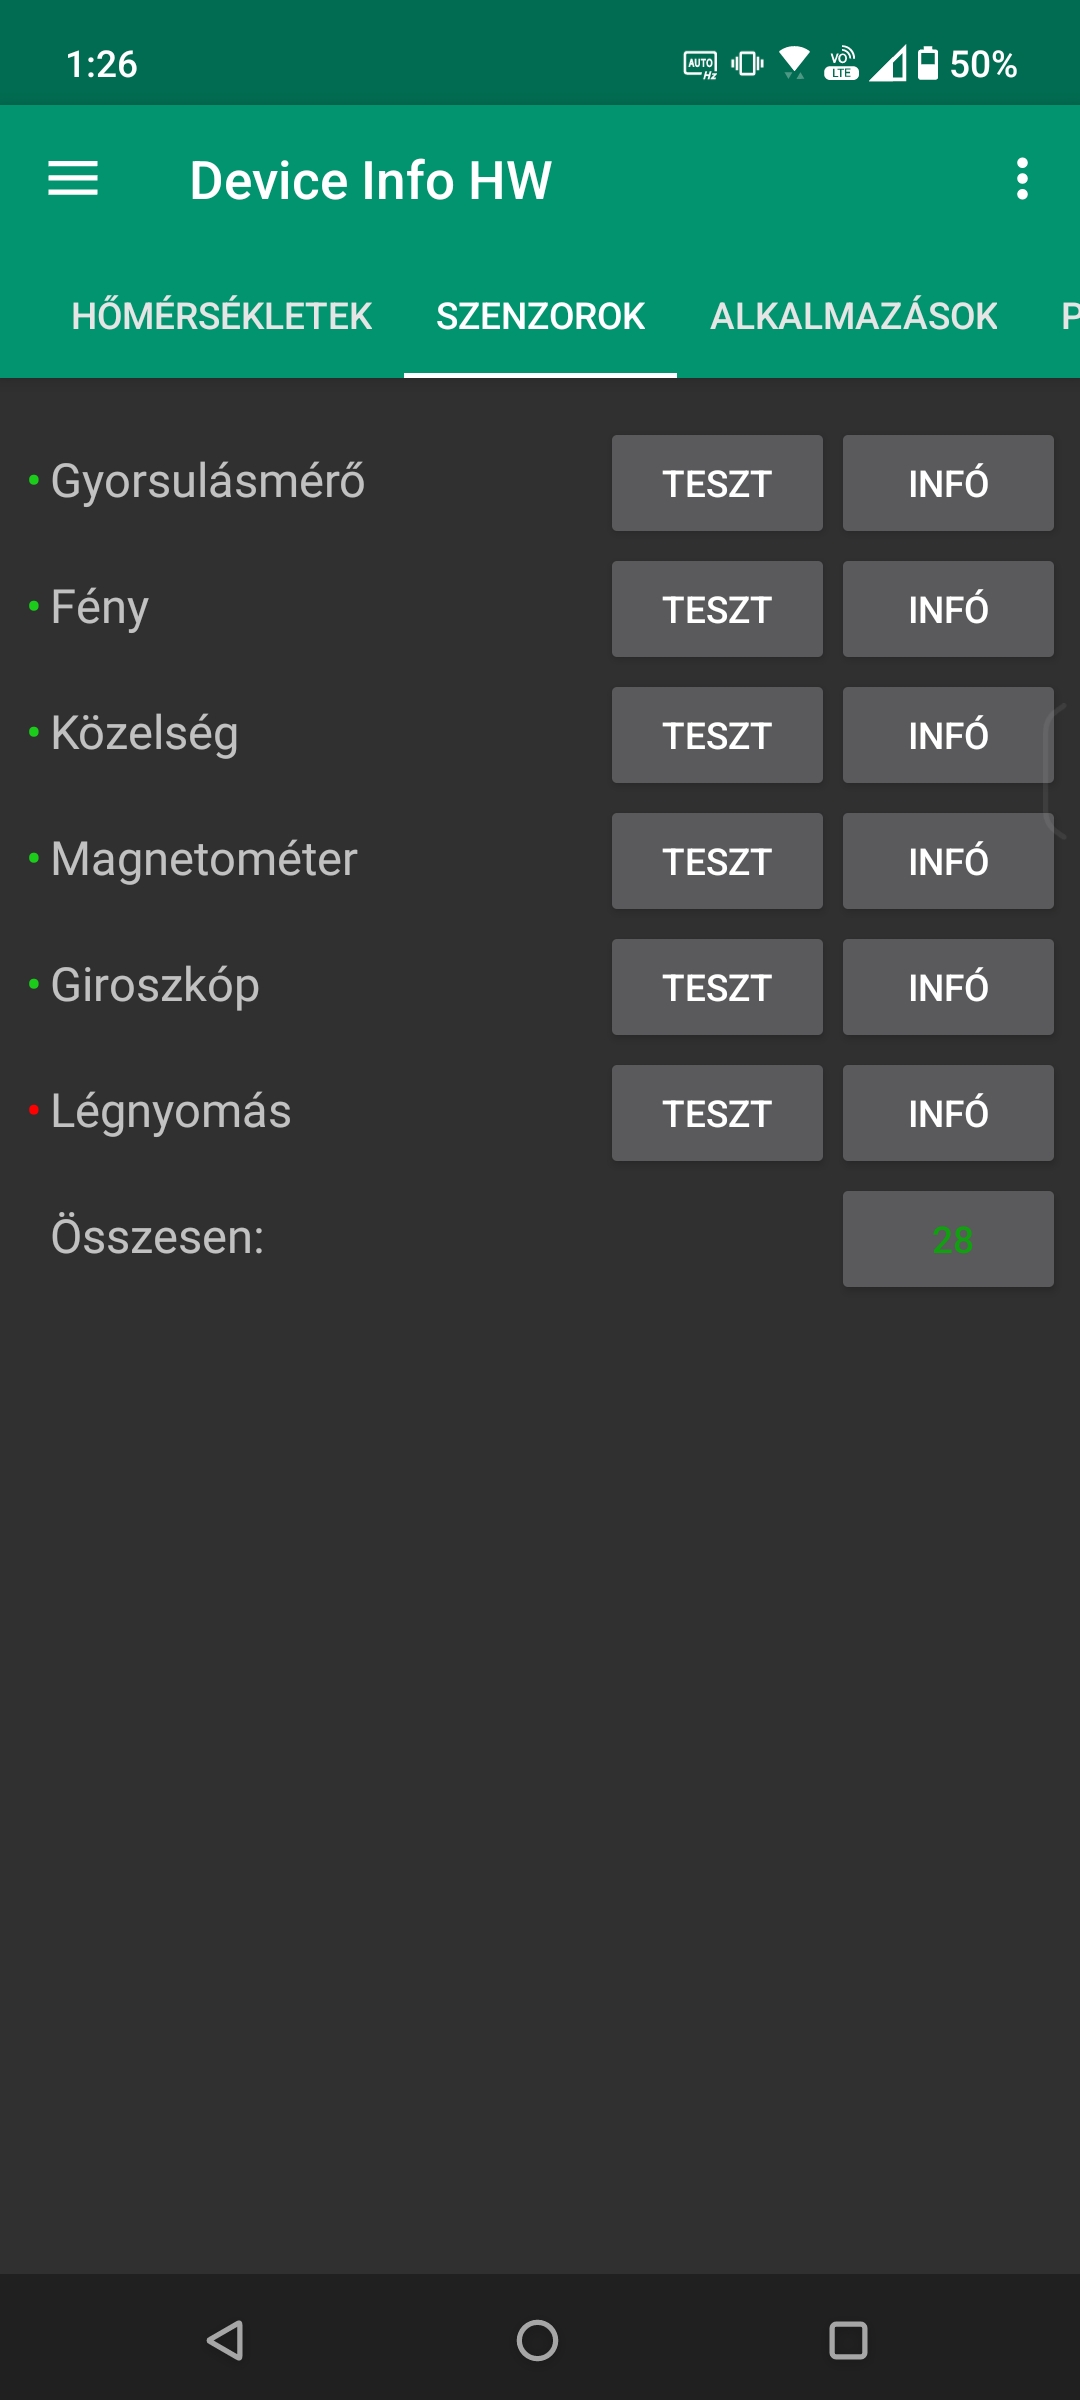Switch to the HŐMÉRSÉKLETEK tab

221,316
